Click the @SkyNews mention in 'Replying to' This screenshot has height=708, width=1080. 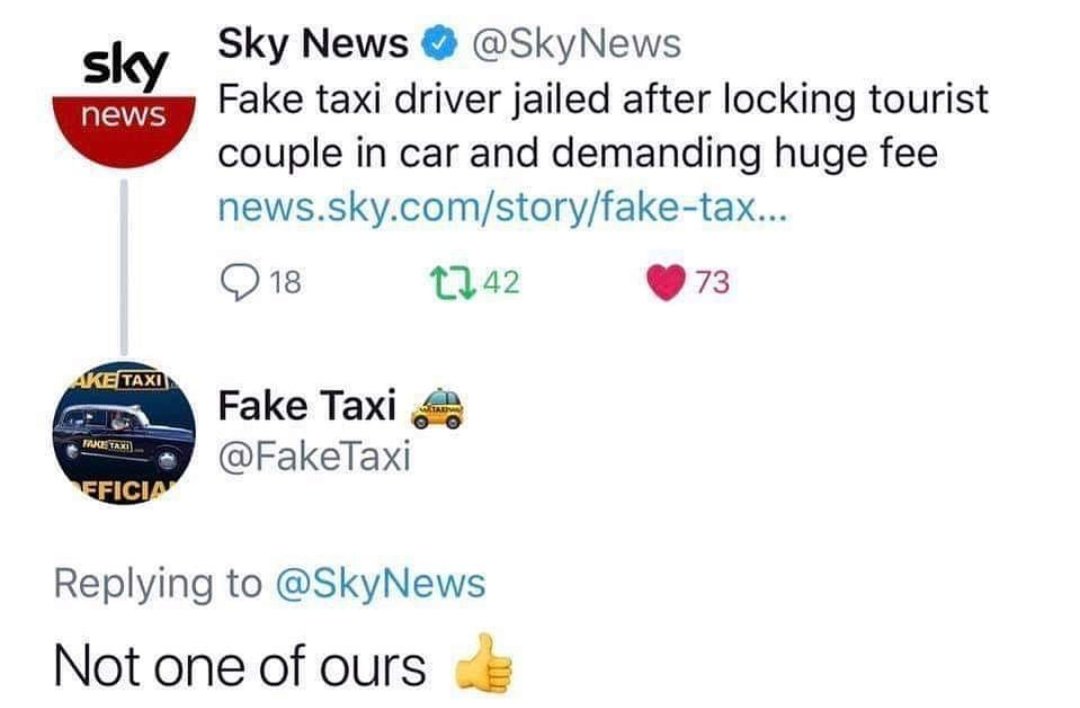coord(378,583)
